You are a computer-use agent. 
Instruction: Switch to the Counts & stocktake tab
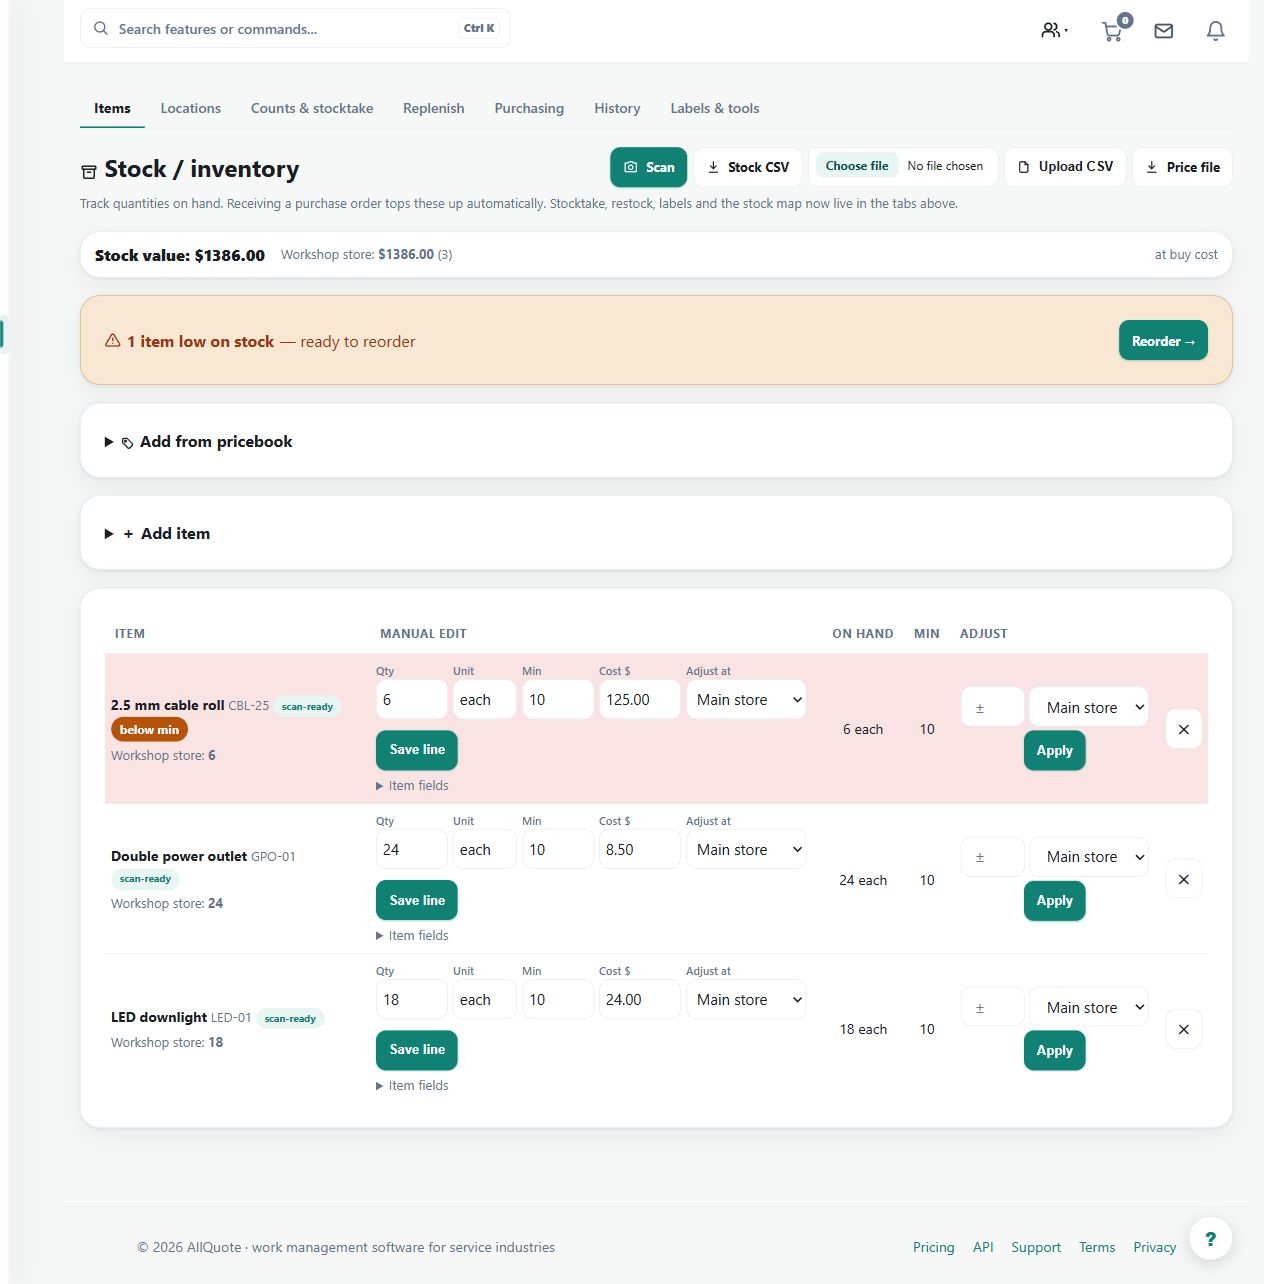(x=312, y=108)
